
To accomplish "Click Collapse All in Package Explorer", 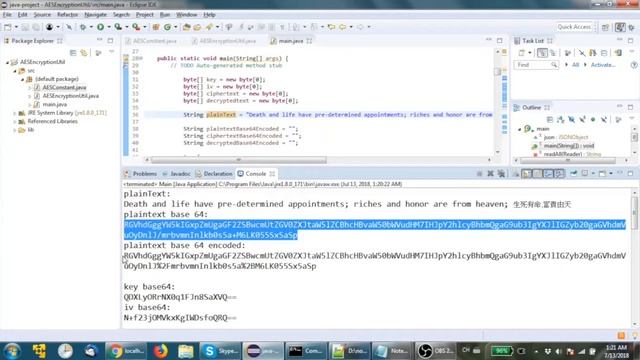I will coord(73,53).
